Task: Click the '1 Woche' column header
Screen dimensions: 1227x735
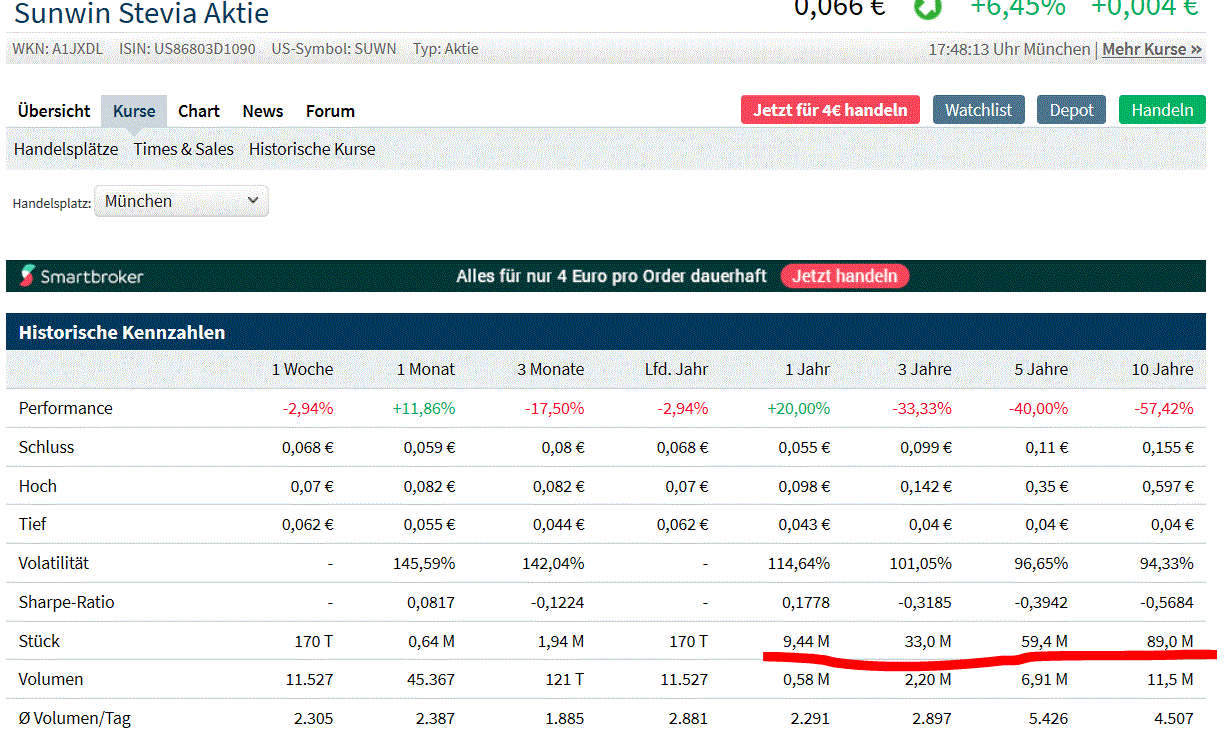Action: [x=302, y=369]
